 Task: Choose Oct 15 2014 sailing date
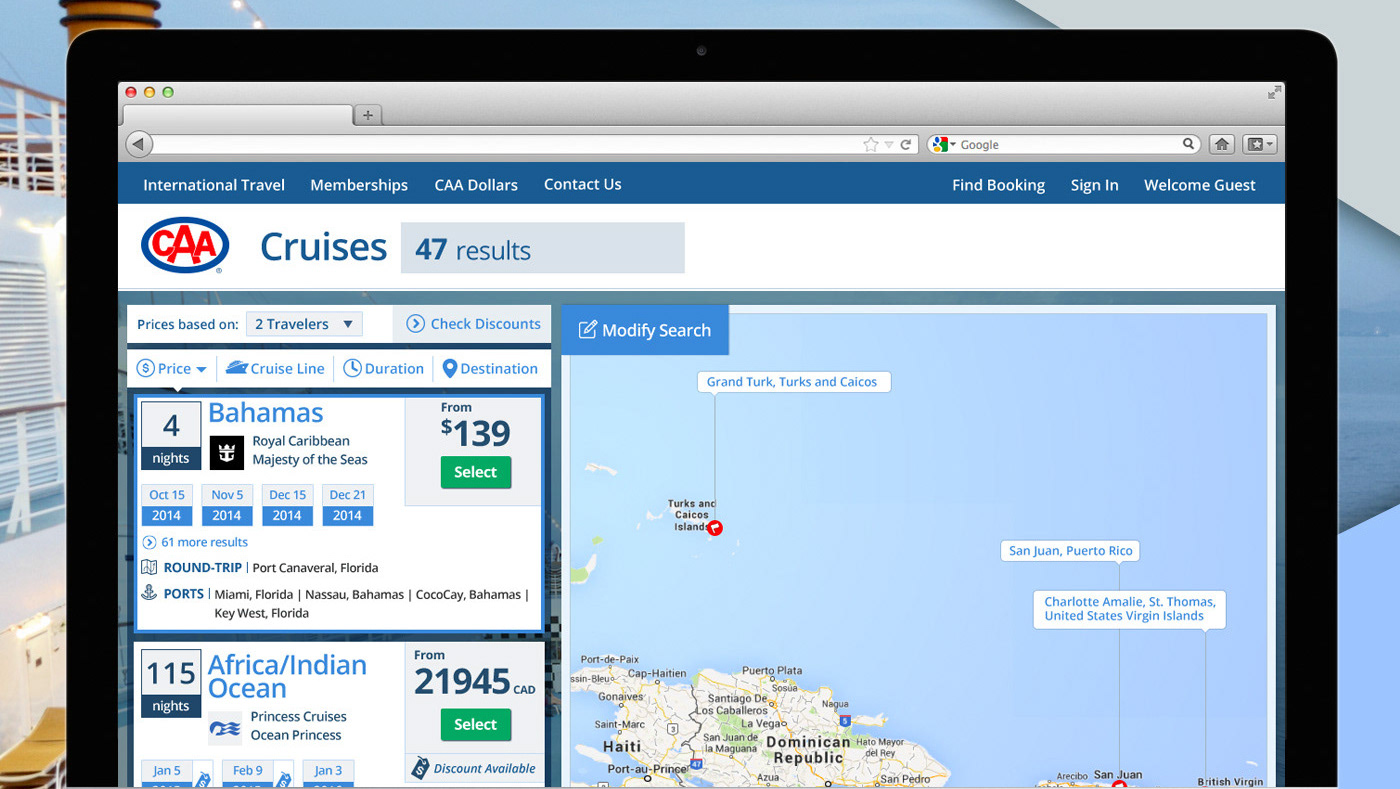(167, 505)
